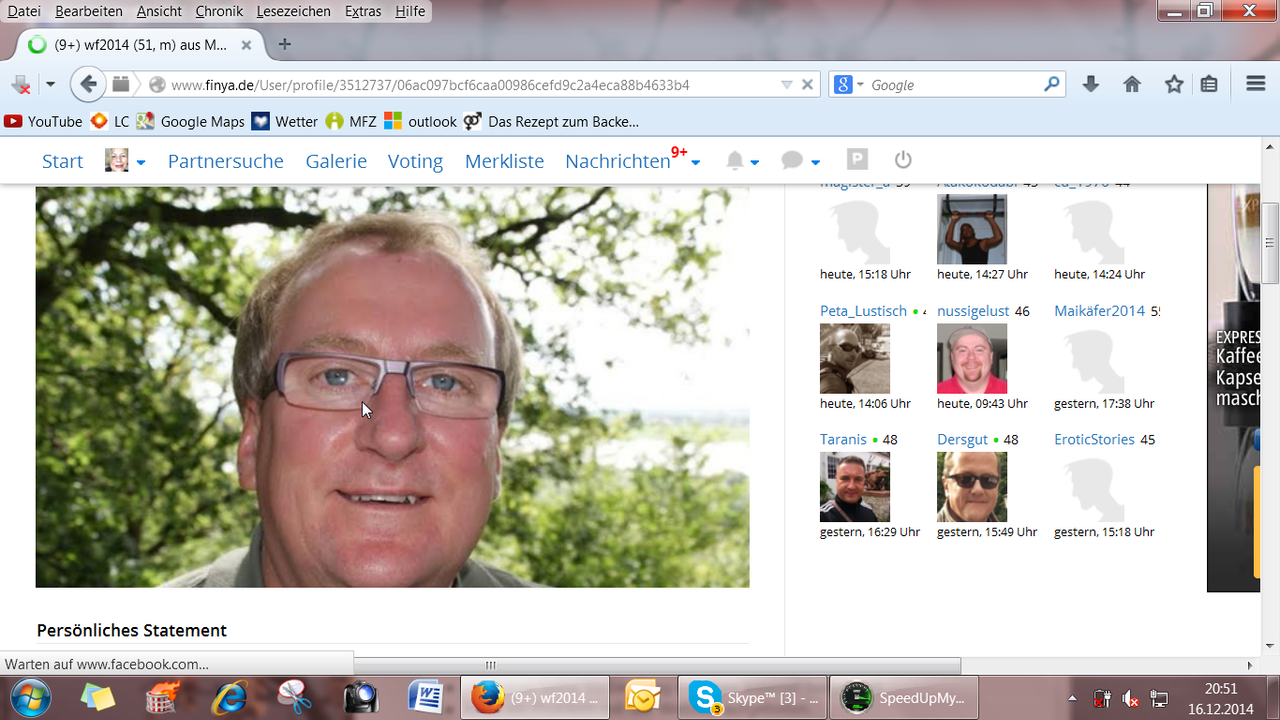Open the Google Maps bookmark

pyautogui.click(x=191, y=121)
